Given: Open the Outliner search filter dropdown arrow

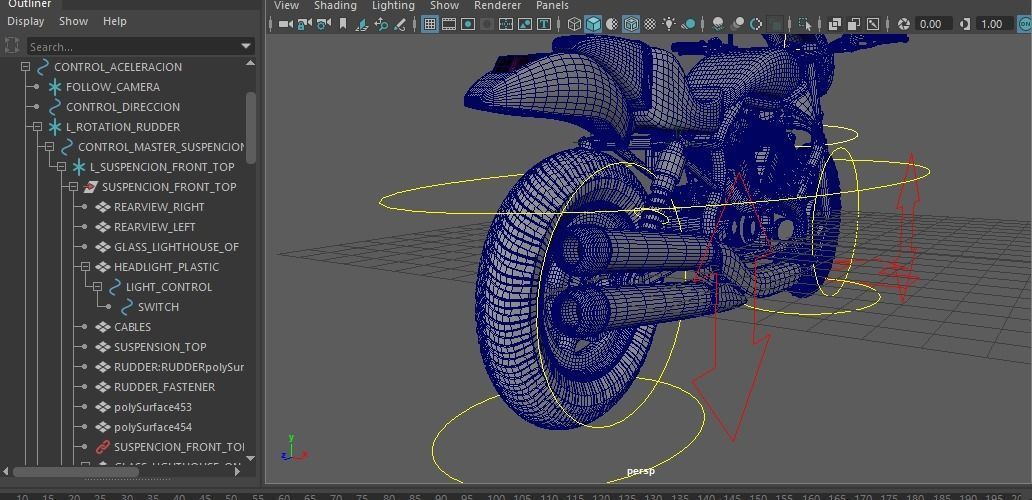Looking at the screenshot, I should [246, 47].
